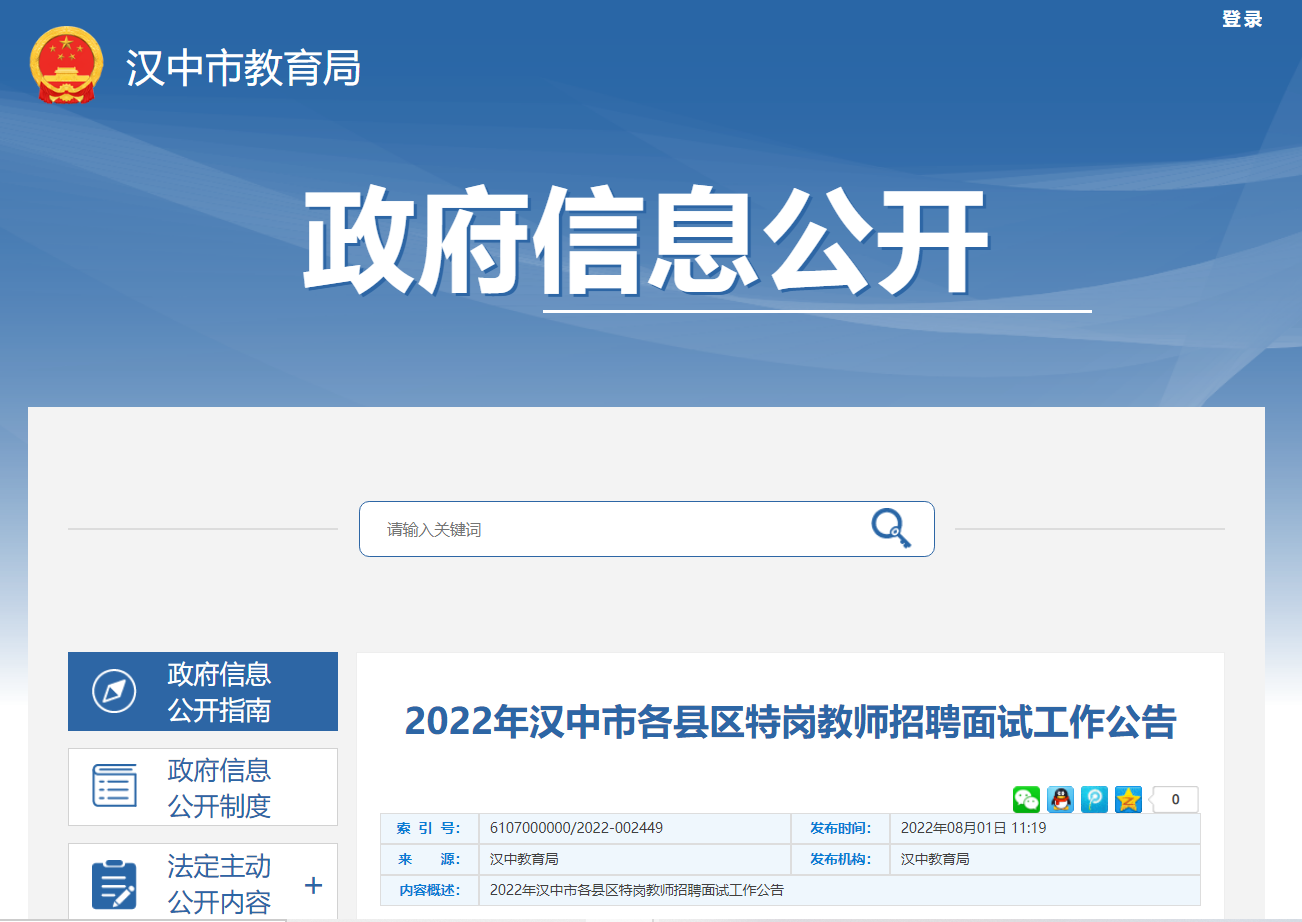
Task: Click the 内容概述 label cell
Action: pos(429,890)
